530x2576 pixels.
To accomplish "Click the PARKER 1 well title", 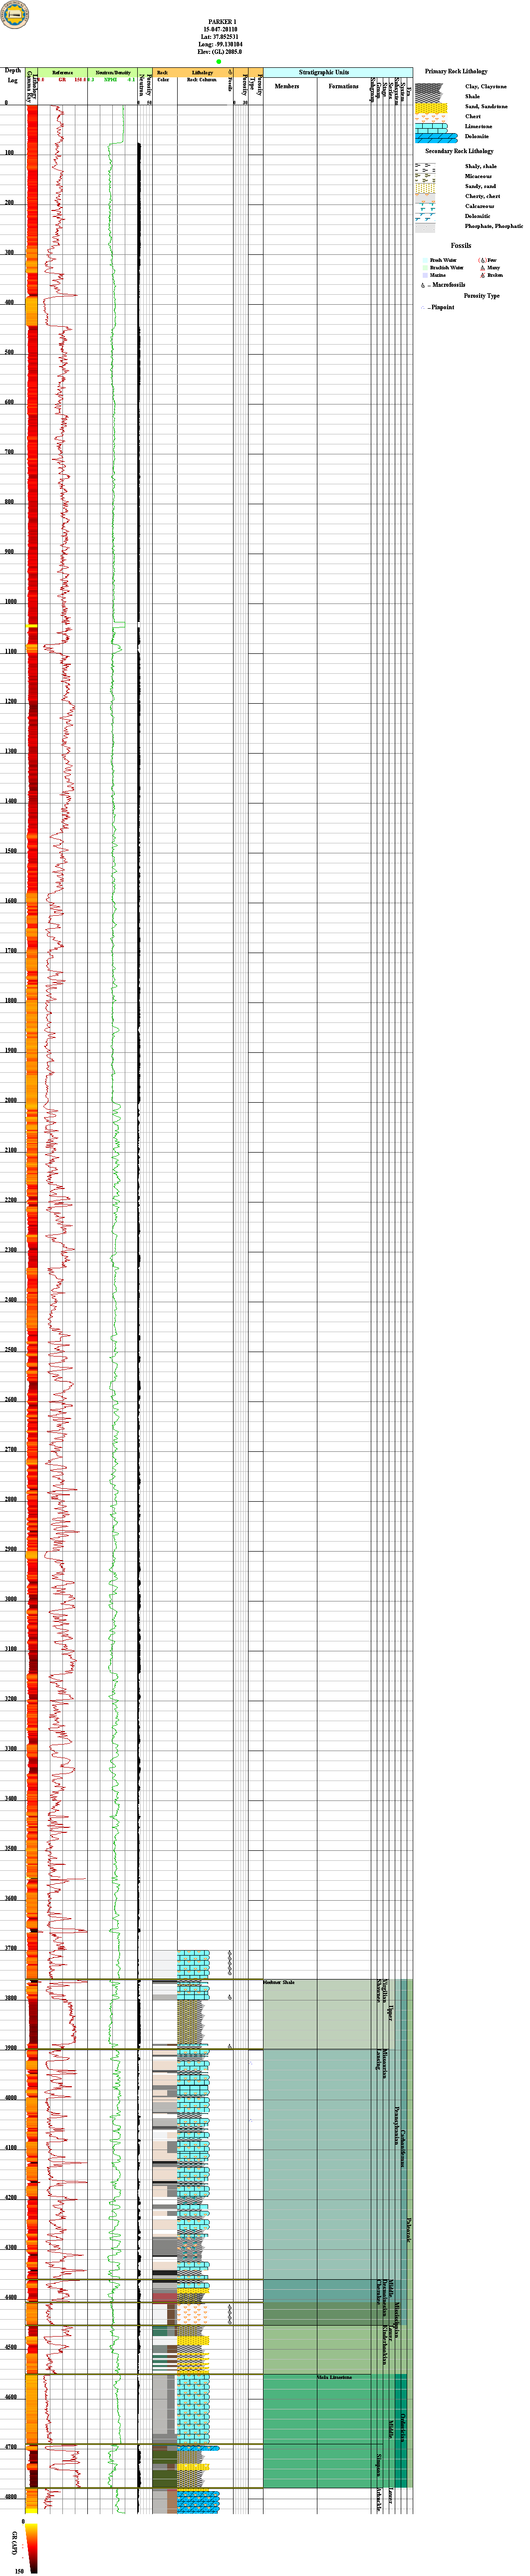I will pyautogui.click(x=223, y=21).
